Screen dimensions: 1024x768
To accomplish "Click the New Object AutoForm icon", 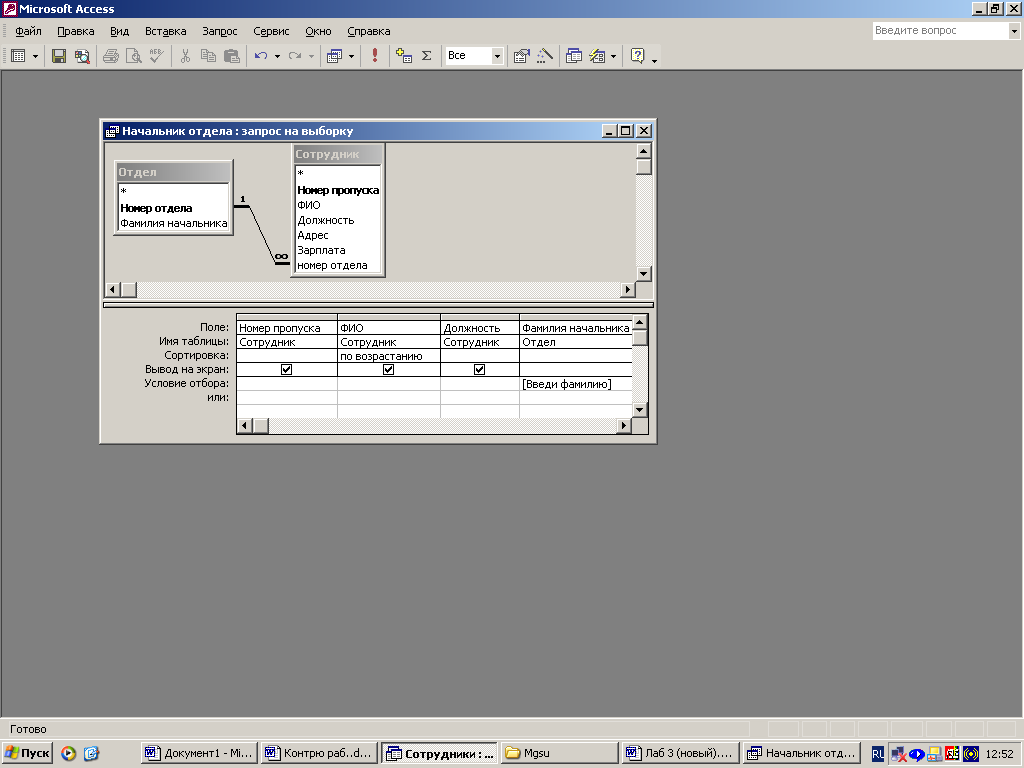I will [597, 56].
